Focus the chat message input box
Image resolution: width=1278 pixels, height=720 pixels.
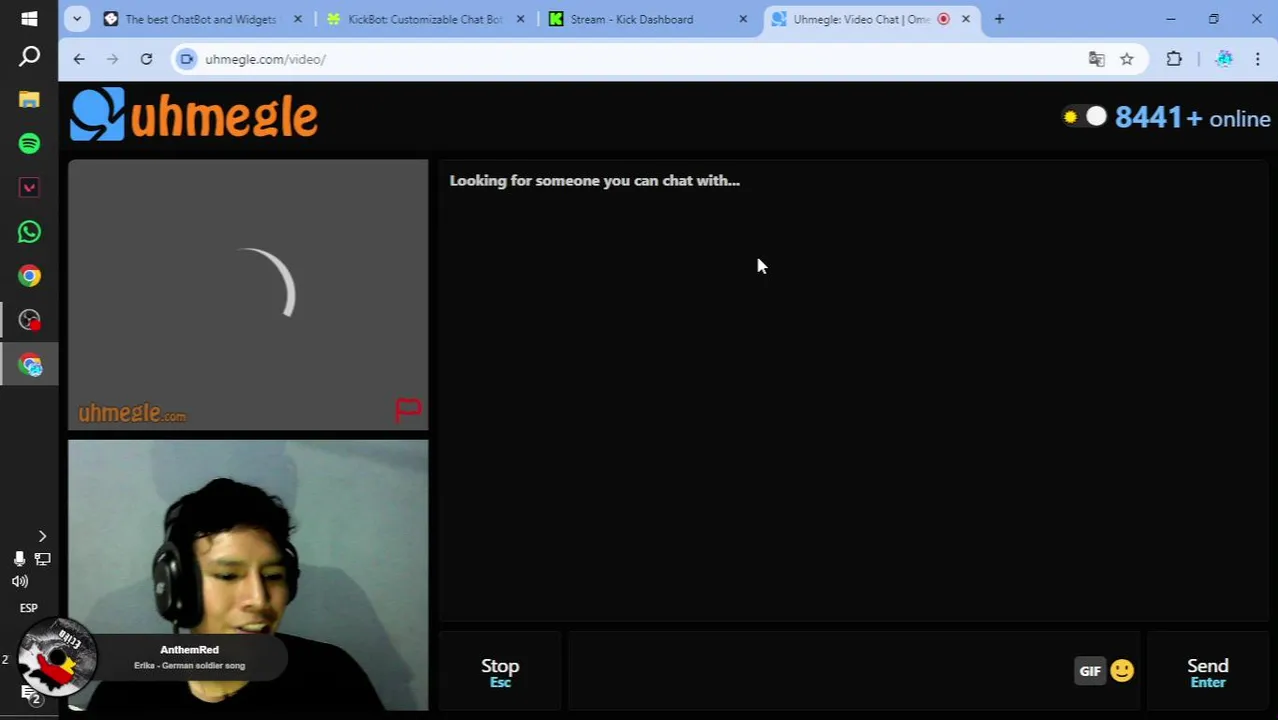[820, 672]
